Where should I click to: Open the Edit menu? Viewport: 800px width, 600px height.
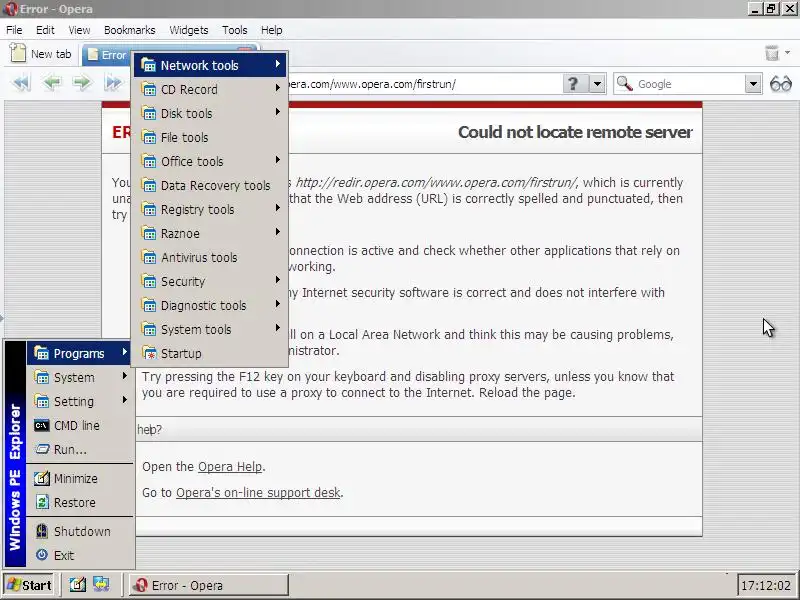[x=45, y=30]
